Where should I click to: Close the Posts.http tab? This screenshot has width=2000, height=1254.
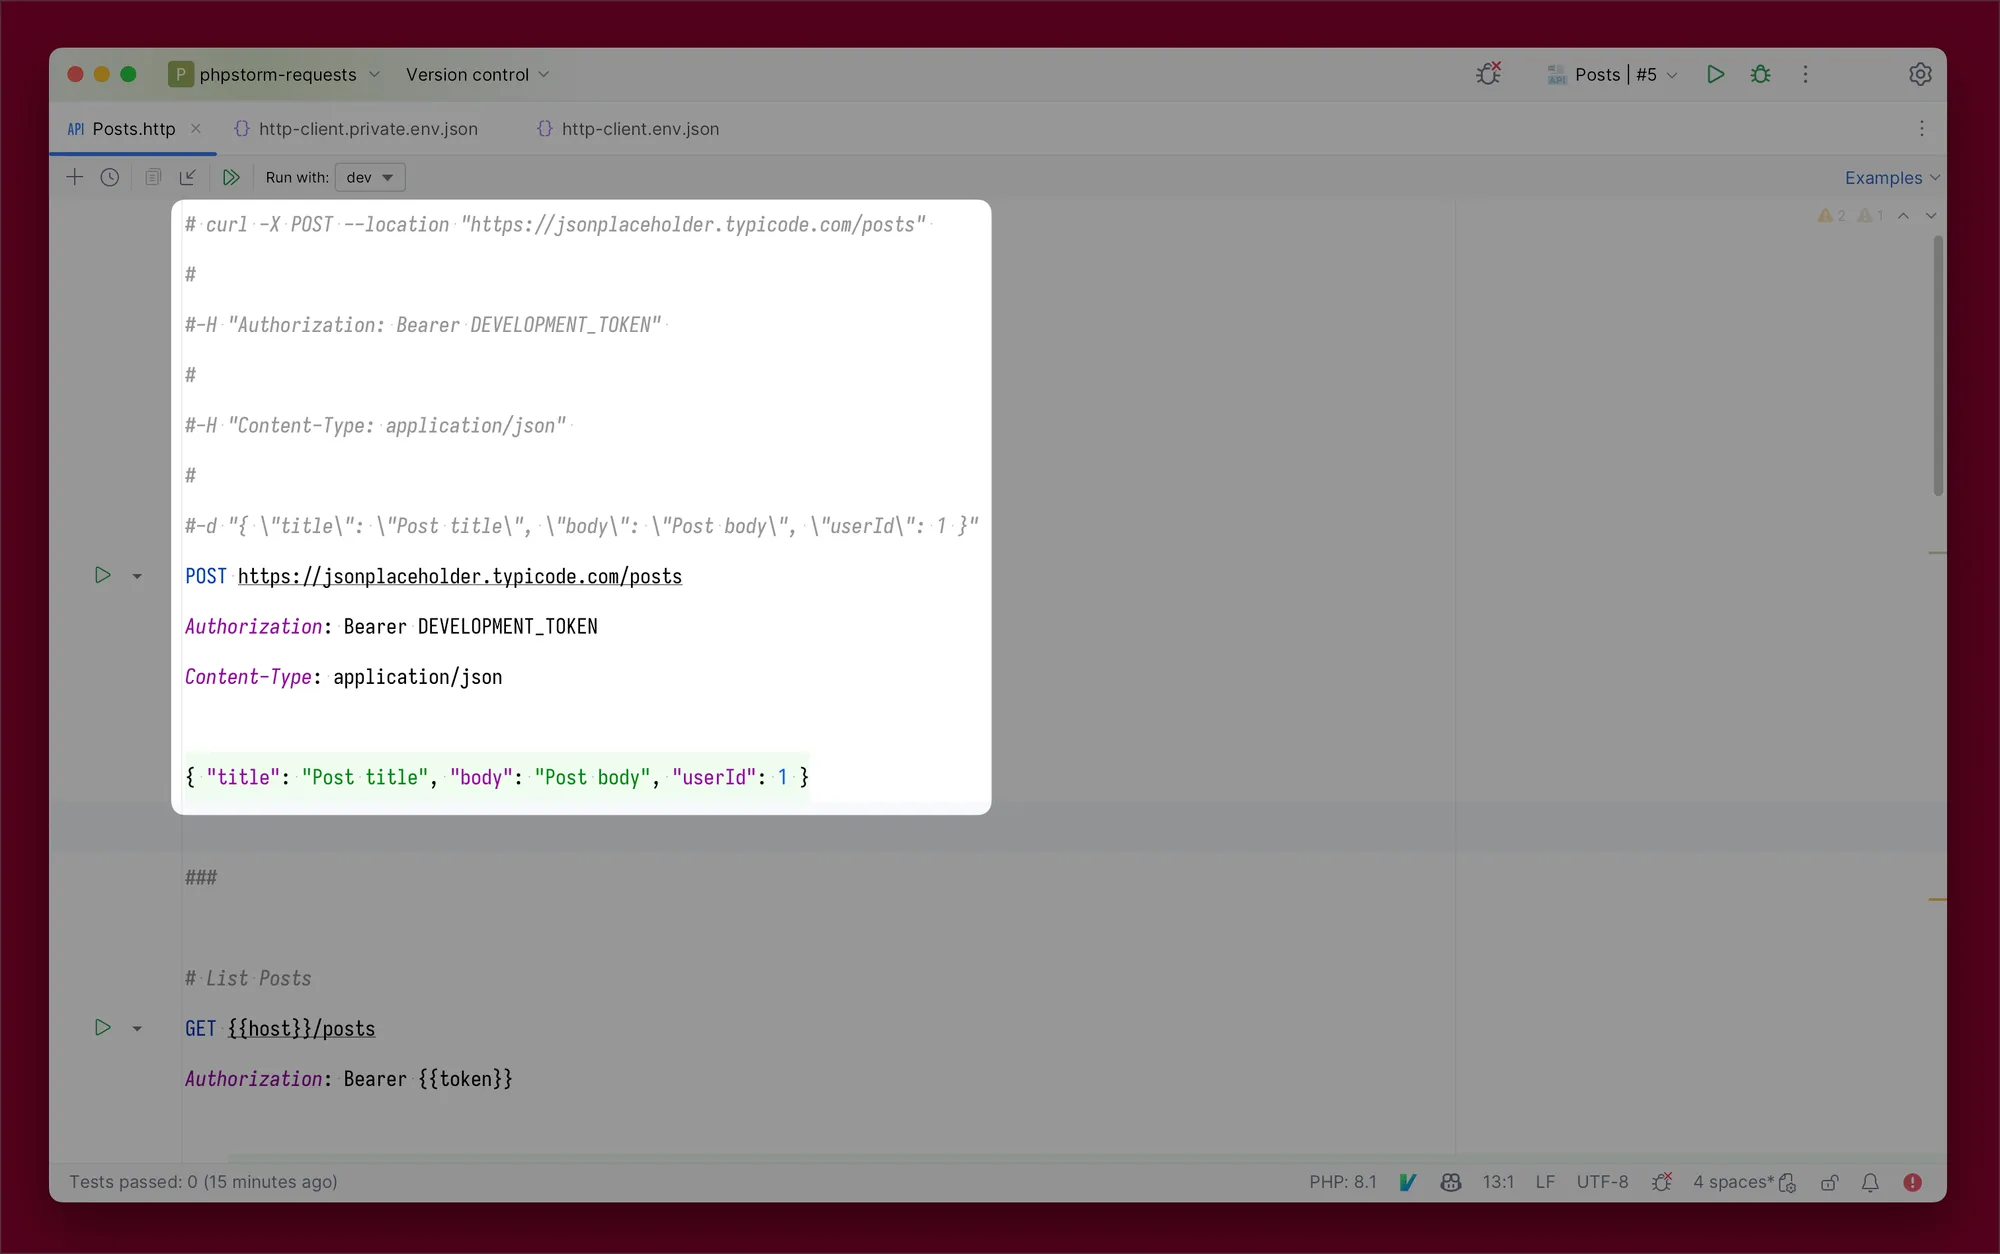pos(196,128)
